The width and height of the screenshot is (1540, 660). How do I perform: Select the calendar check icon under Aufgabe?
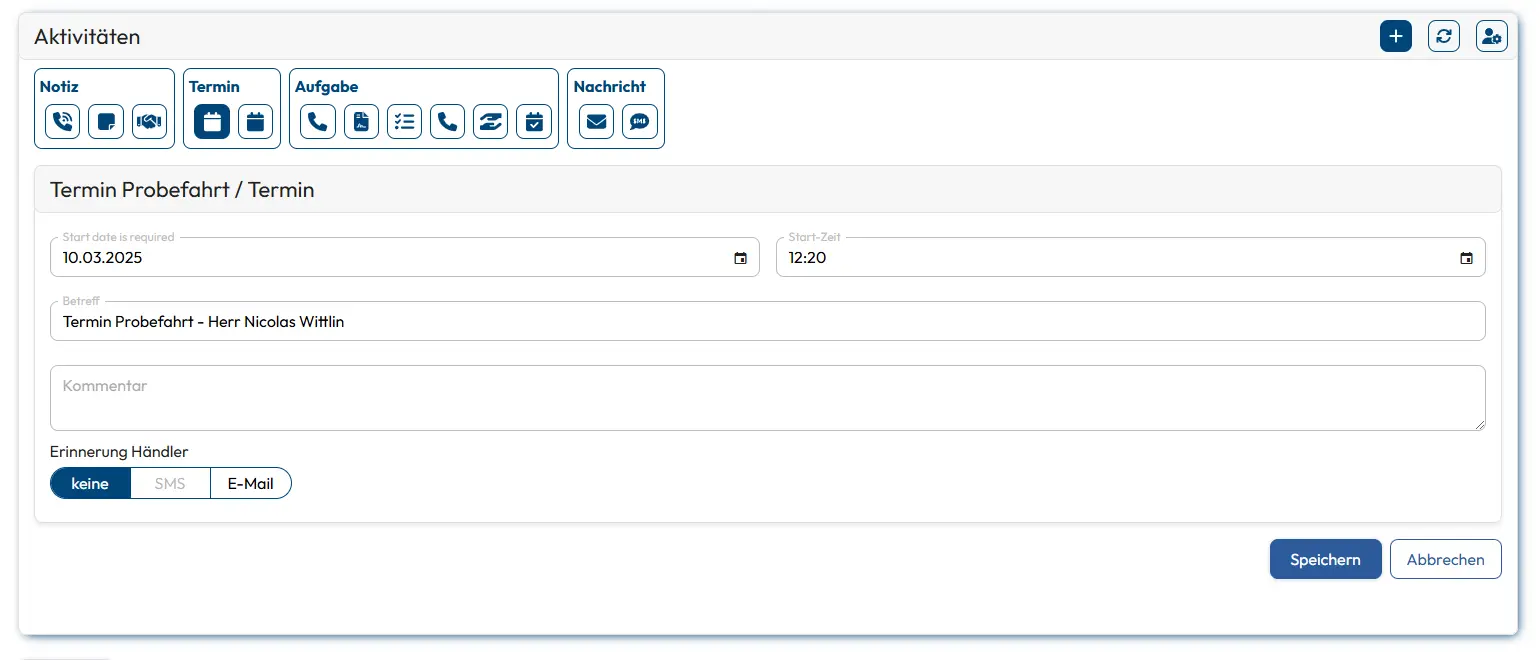[x=534, y=122]
